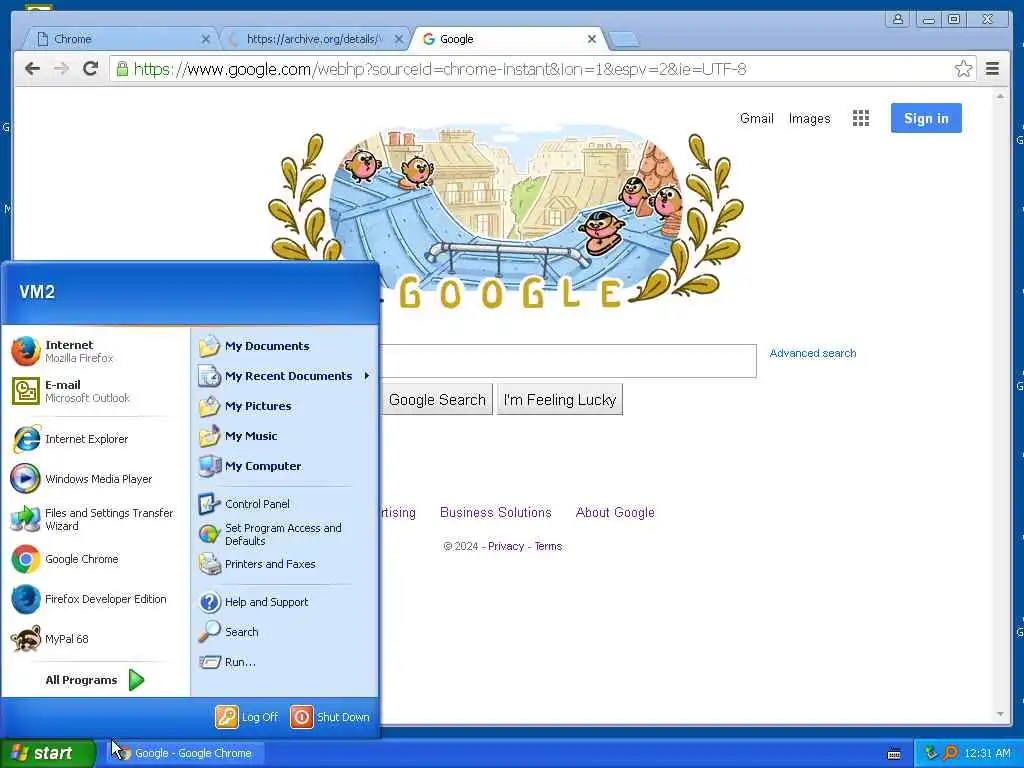Switch to the archive.org tab
Screen dimensions: 1024x768
tap(315, 39)
